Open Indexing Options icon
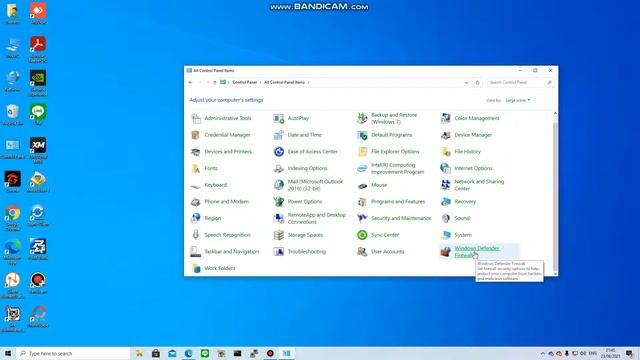640x360 pixels. (279, 168)
